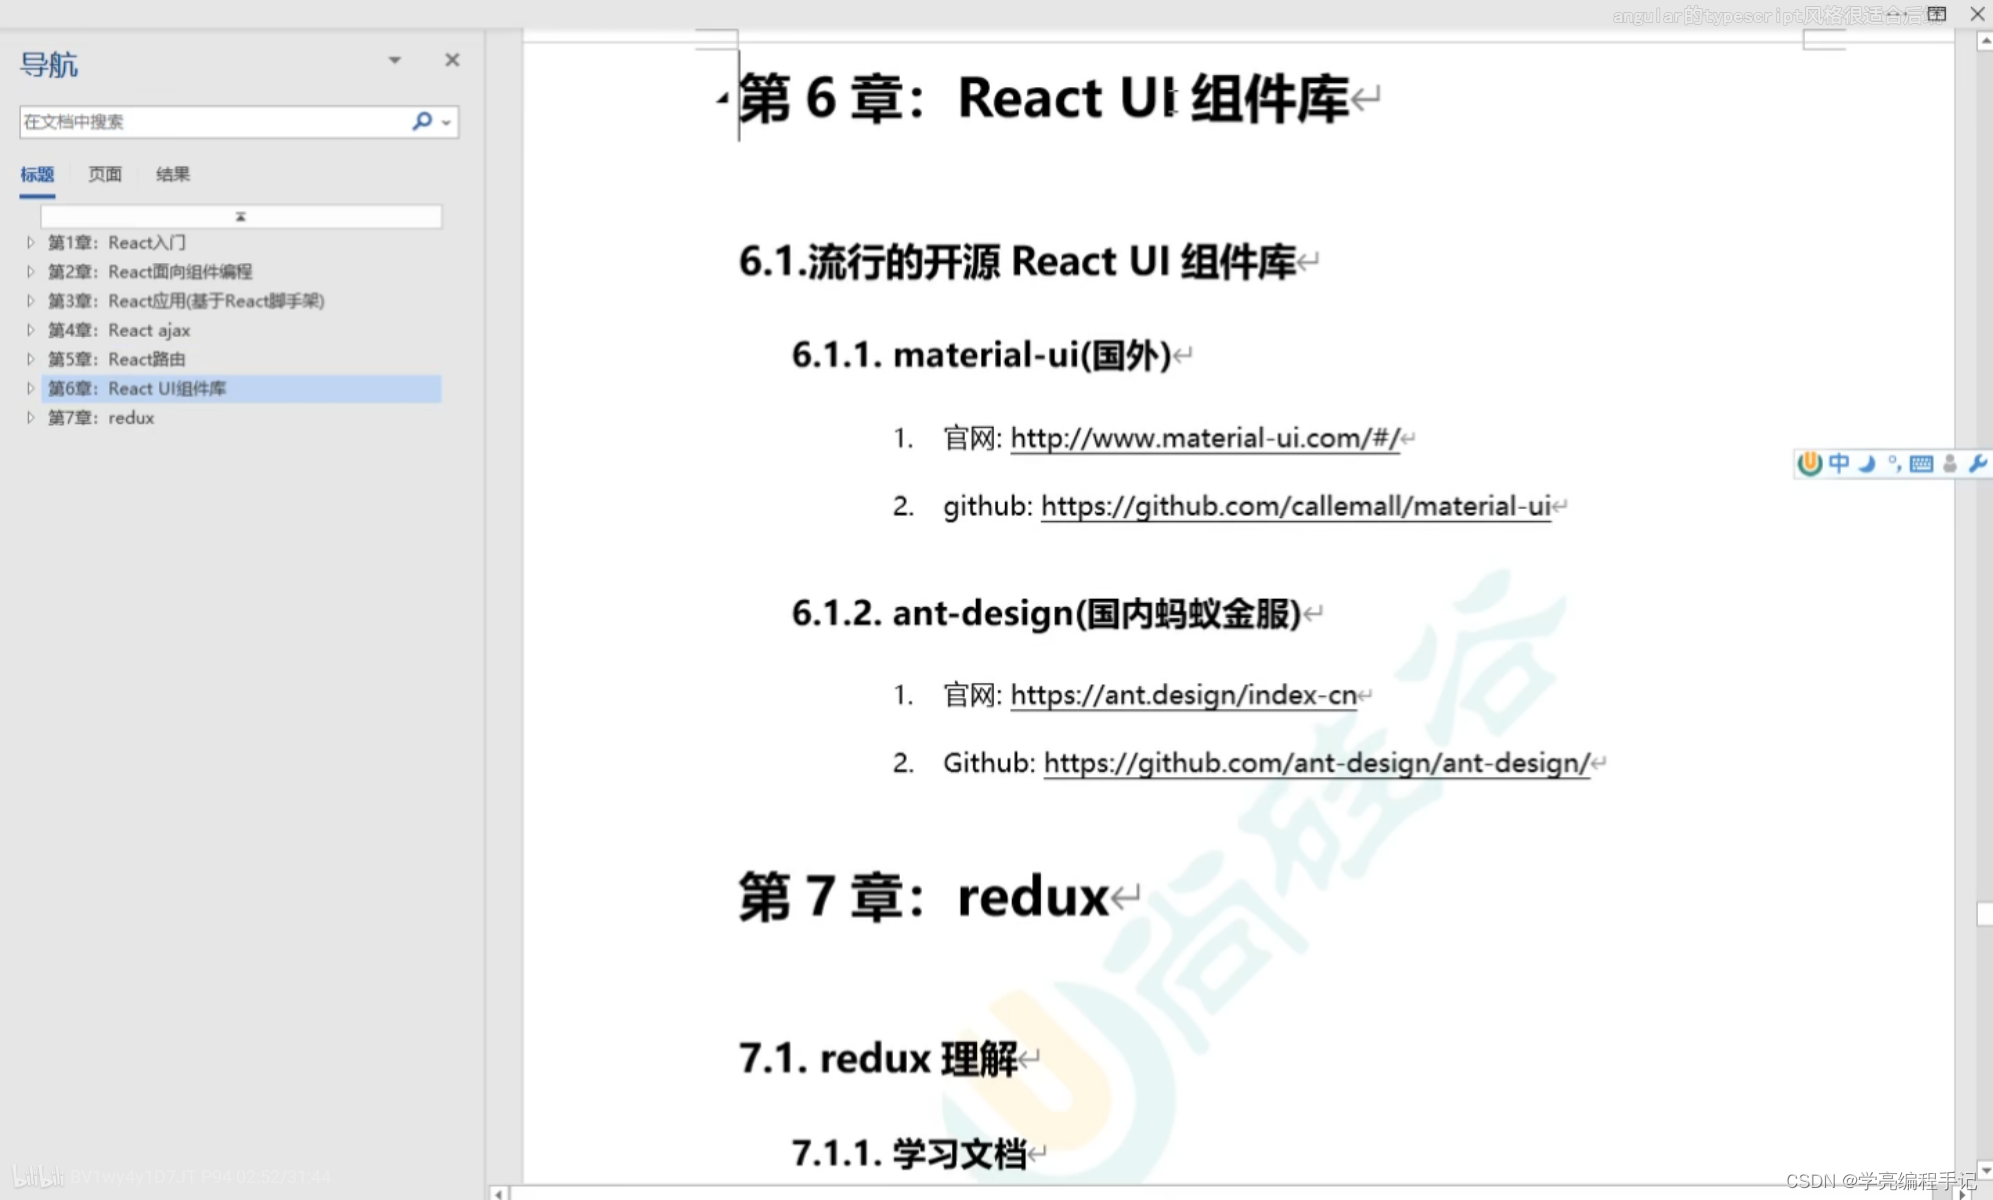Select heading 第5章: React路由
This screenshot has width=1993, height=1200.
pos(117,359)
